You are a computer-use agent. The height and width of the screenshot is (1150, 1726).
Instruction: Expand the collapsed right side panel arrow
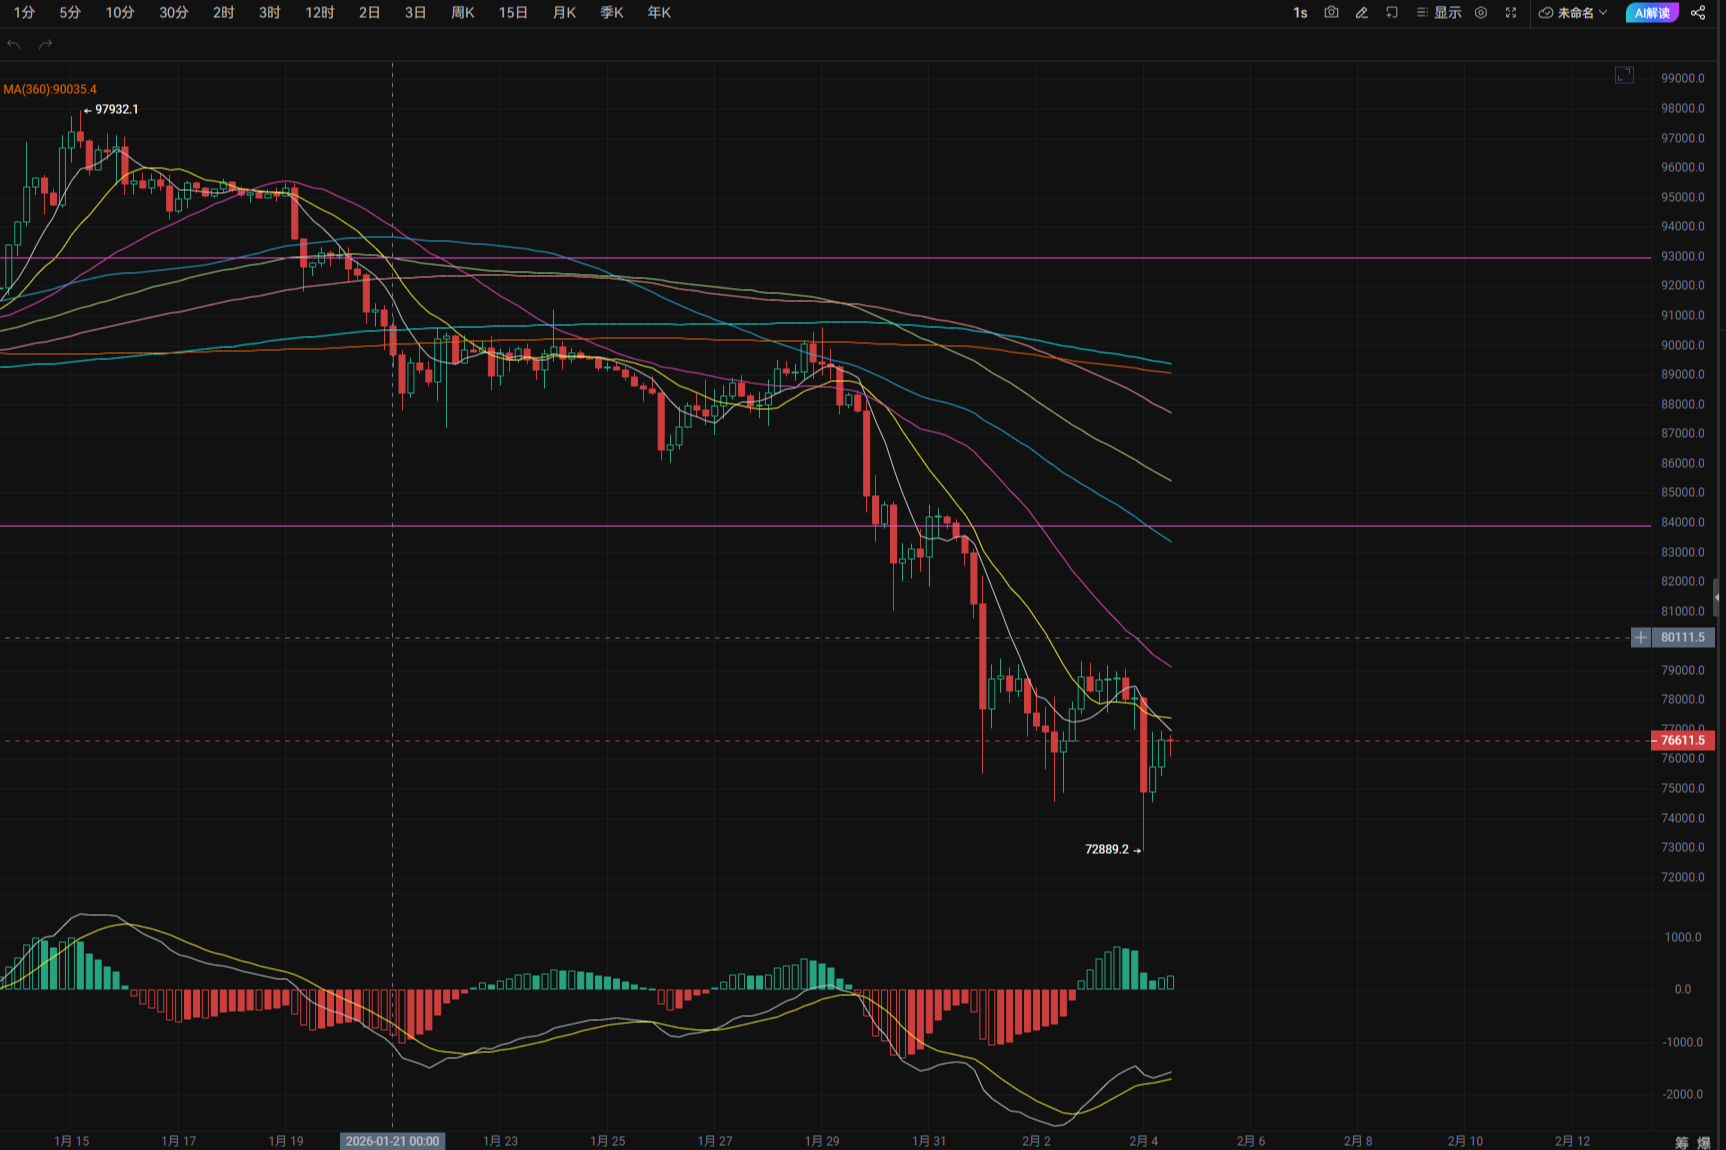(1717, 597)
